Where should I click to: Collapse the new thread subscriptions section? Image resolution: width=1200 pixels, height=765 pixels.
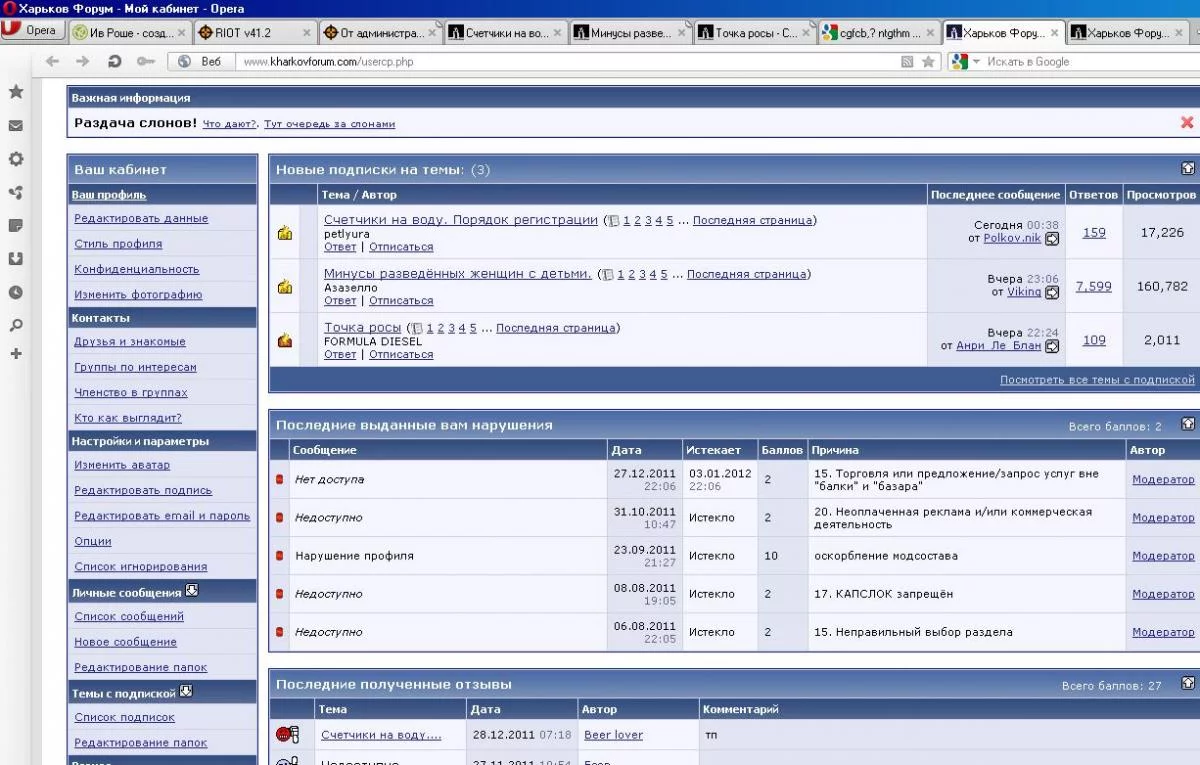tap(1187, 169)
